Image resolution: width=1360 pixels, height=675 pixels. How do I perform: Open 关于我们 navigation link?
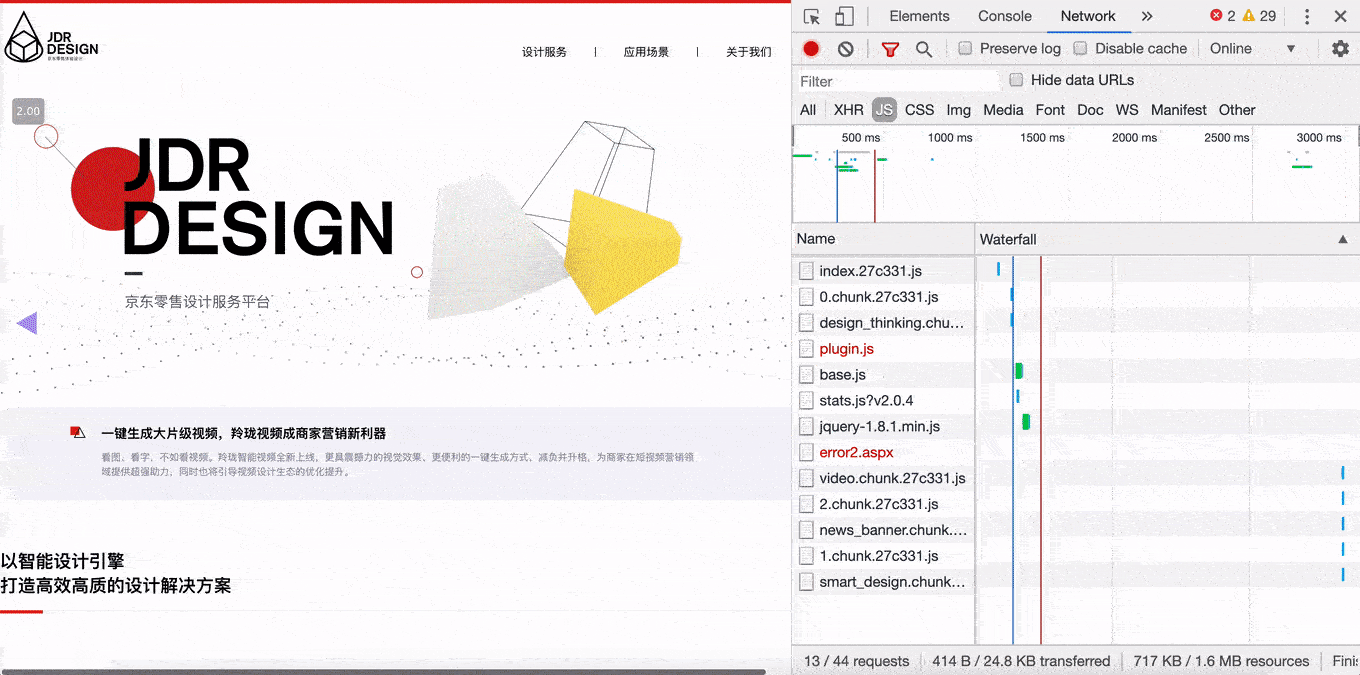pos(748,52)
